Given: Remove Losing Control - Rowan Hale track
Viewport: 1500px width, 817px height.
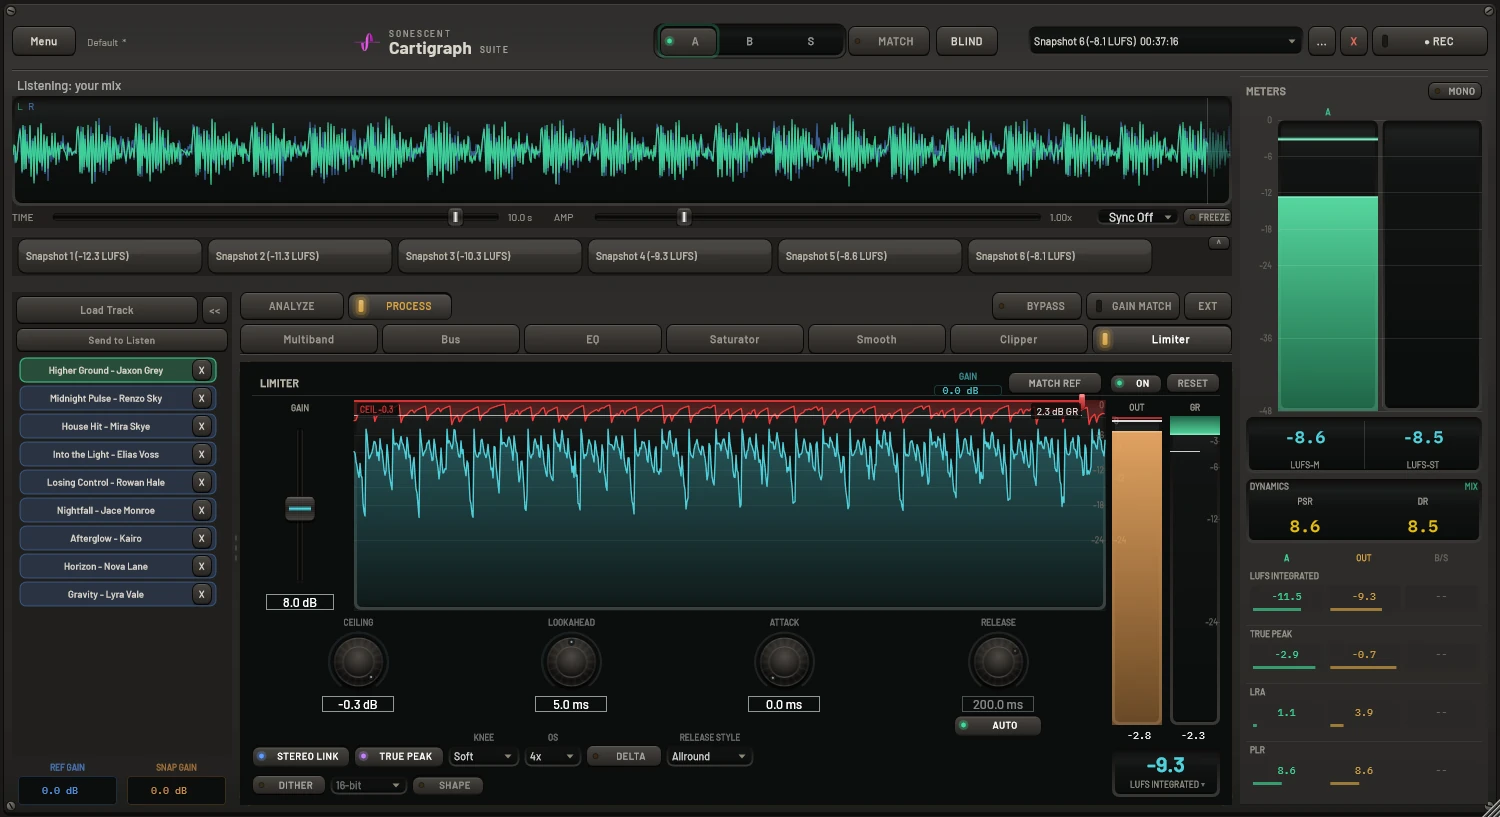Looking at the screenshot, I should [x=201, y=482].
